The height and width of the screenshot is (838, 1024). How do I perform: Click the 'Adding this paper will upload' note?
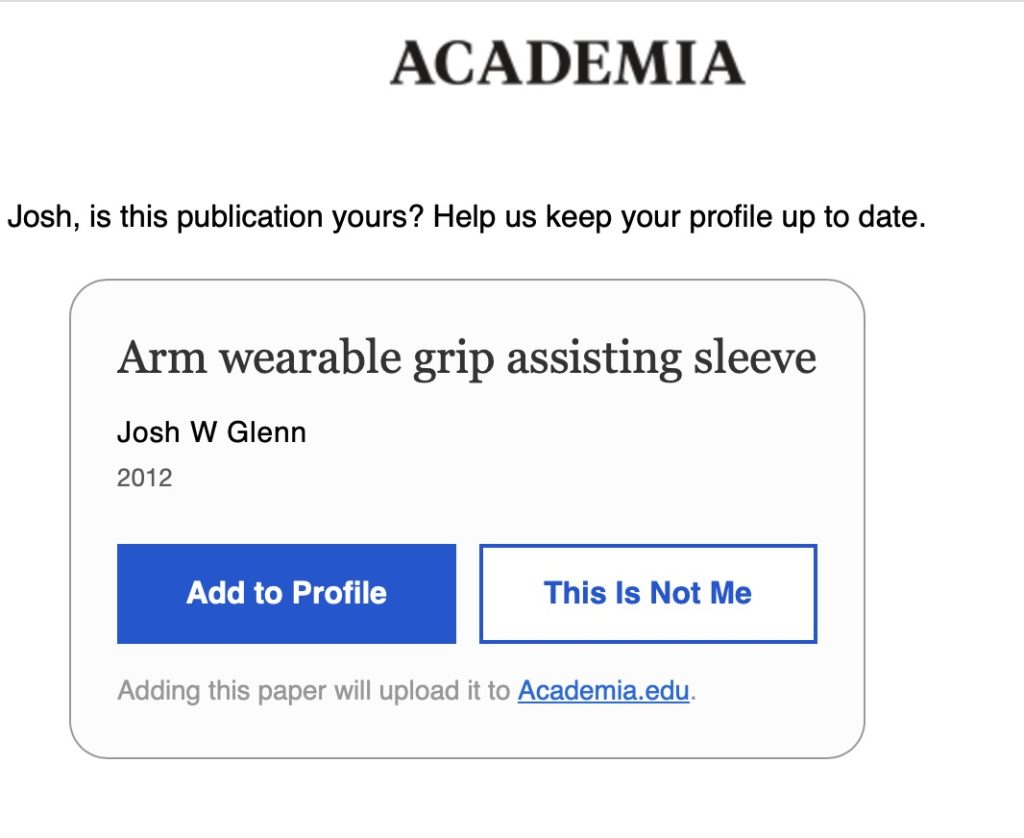[313, 691]
